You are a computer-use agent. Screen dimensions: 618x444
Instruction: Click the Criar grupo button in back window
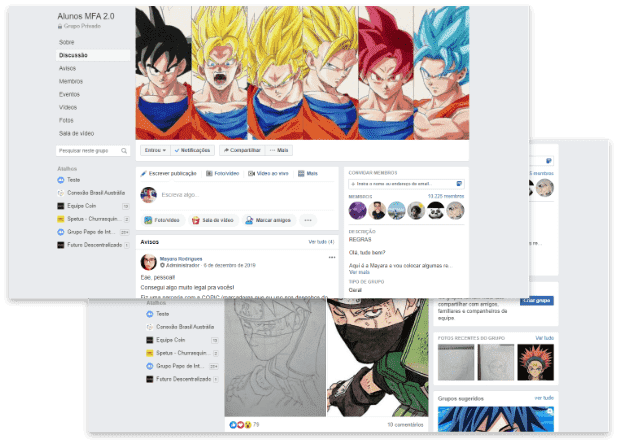point(537,301)
